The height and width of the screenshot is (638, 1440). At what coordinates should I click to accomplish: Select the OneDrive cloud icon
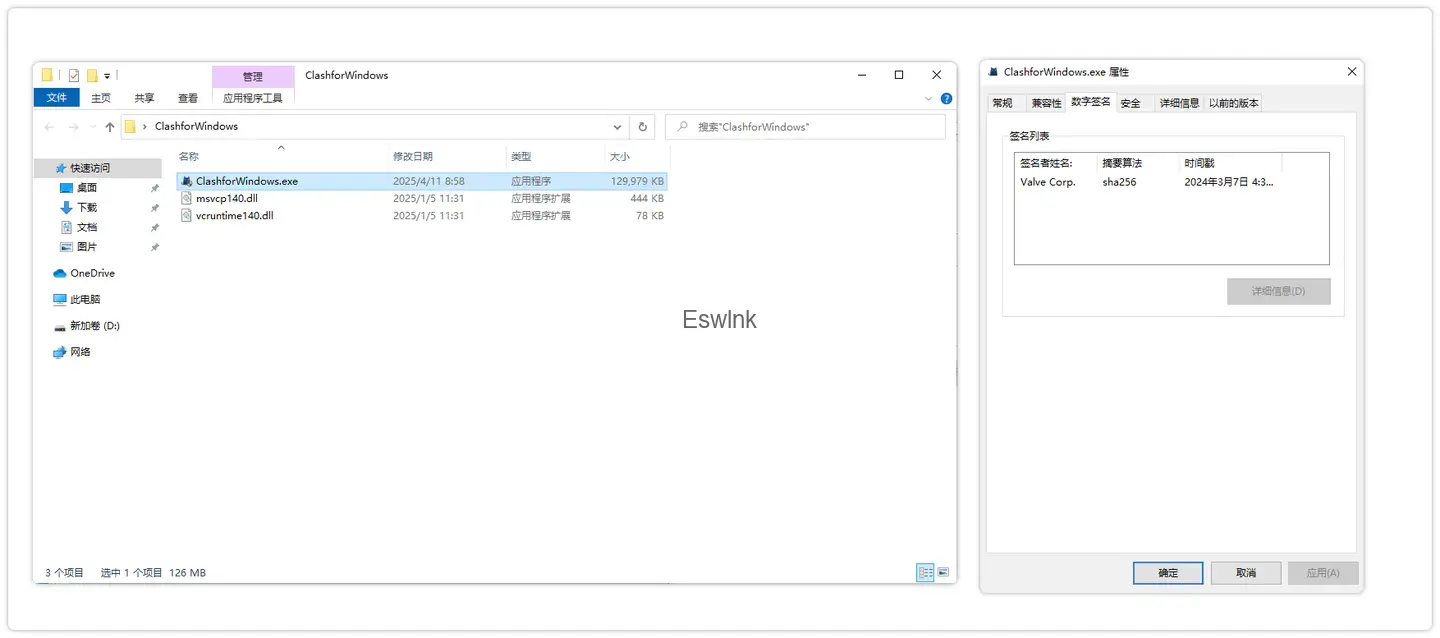[60, 273]
